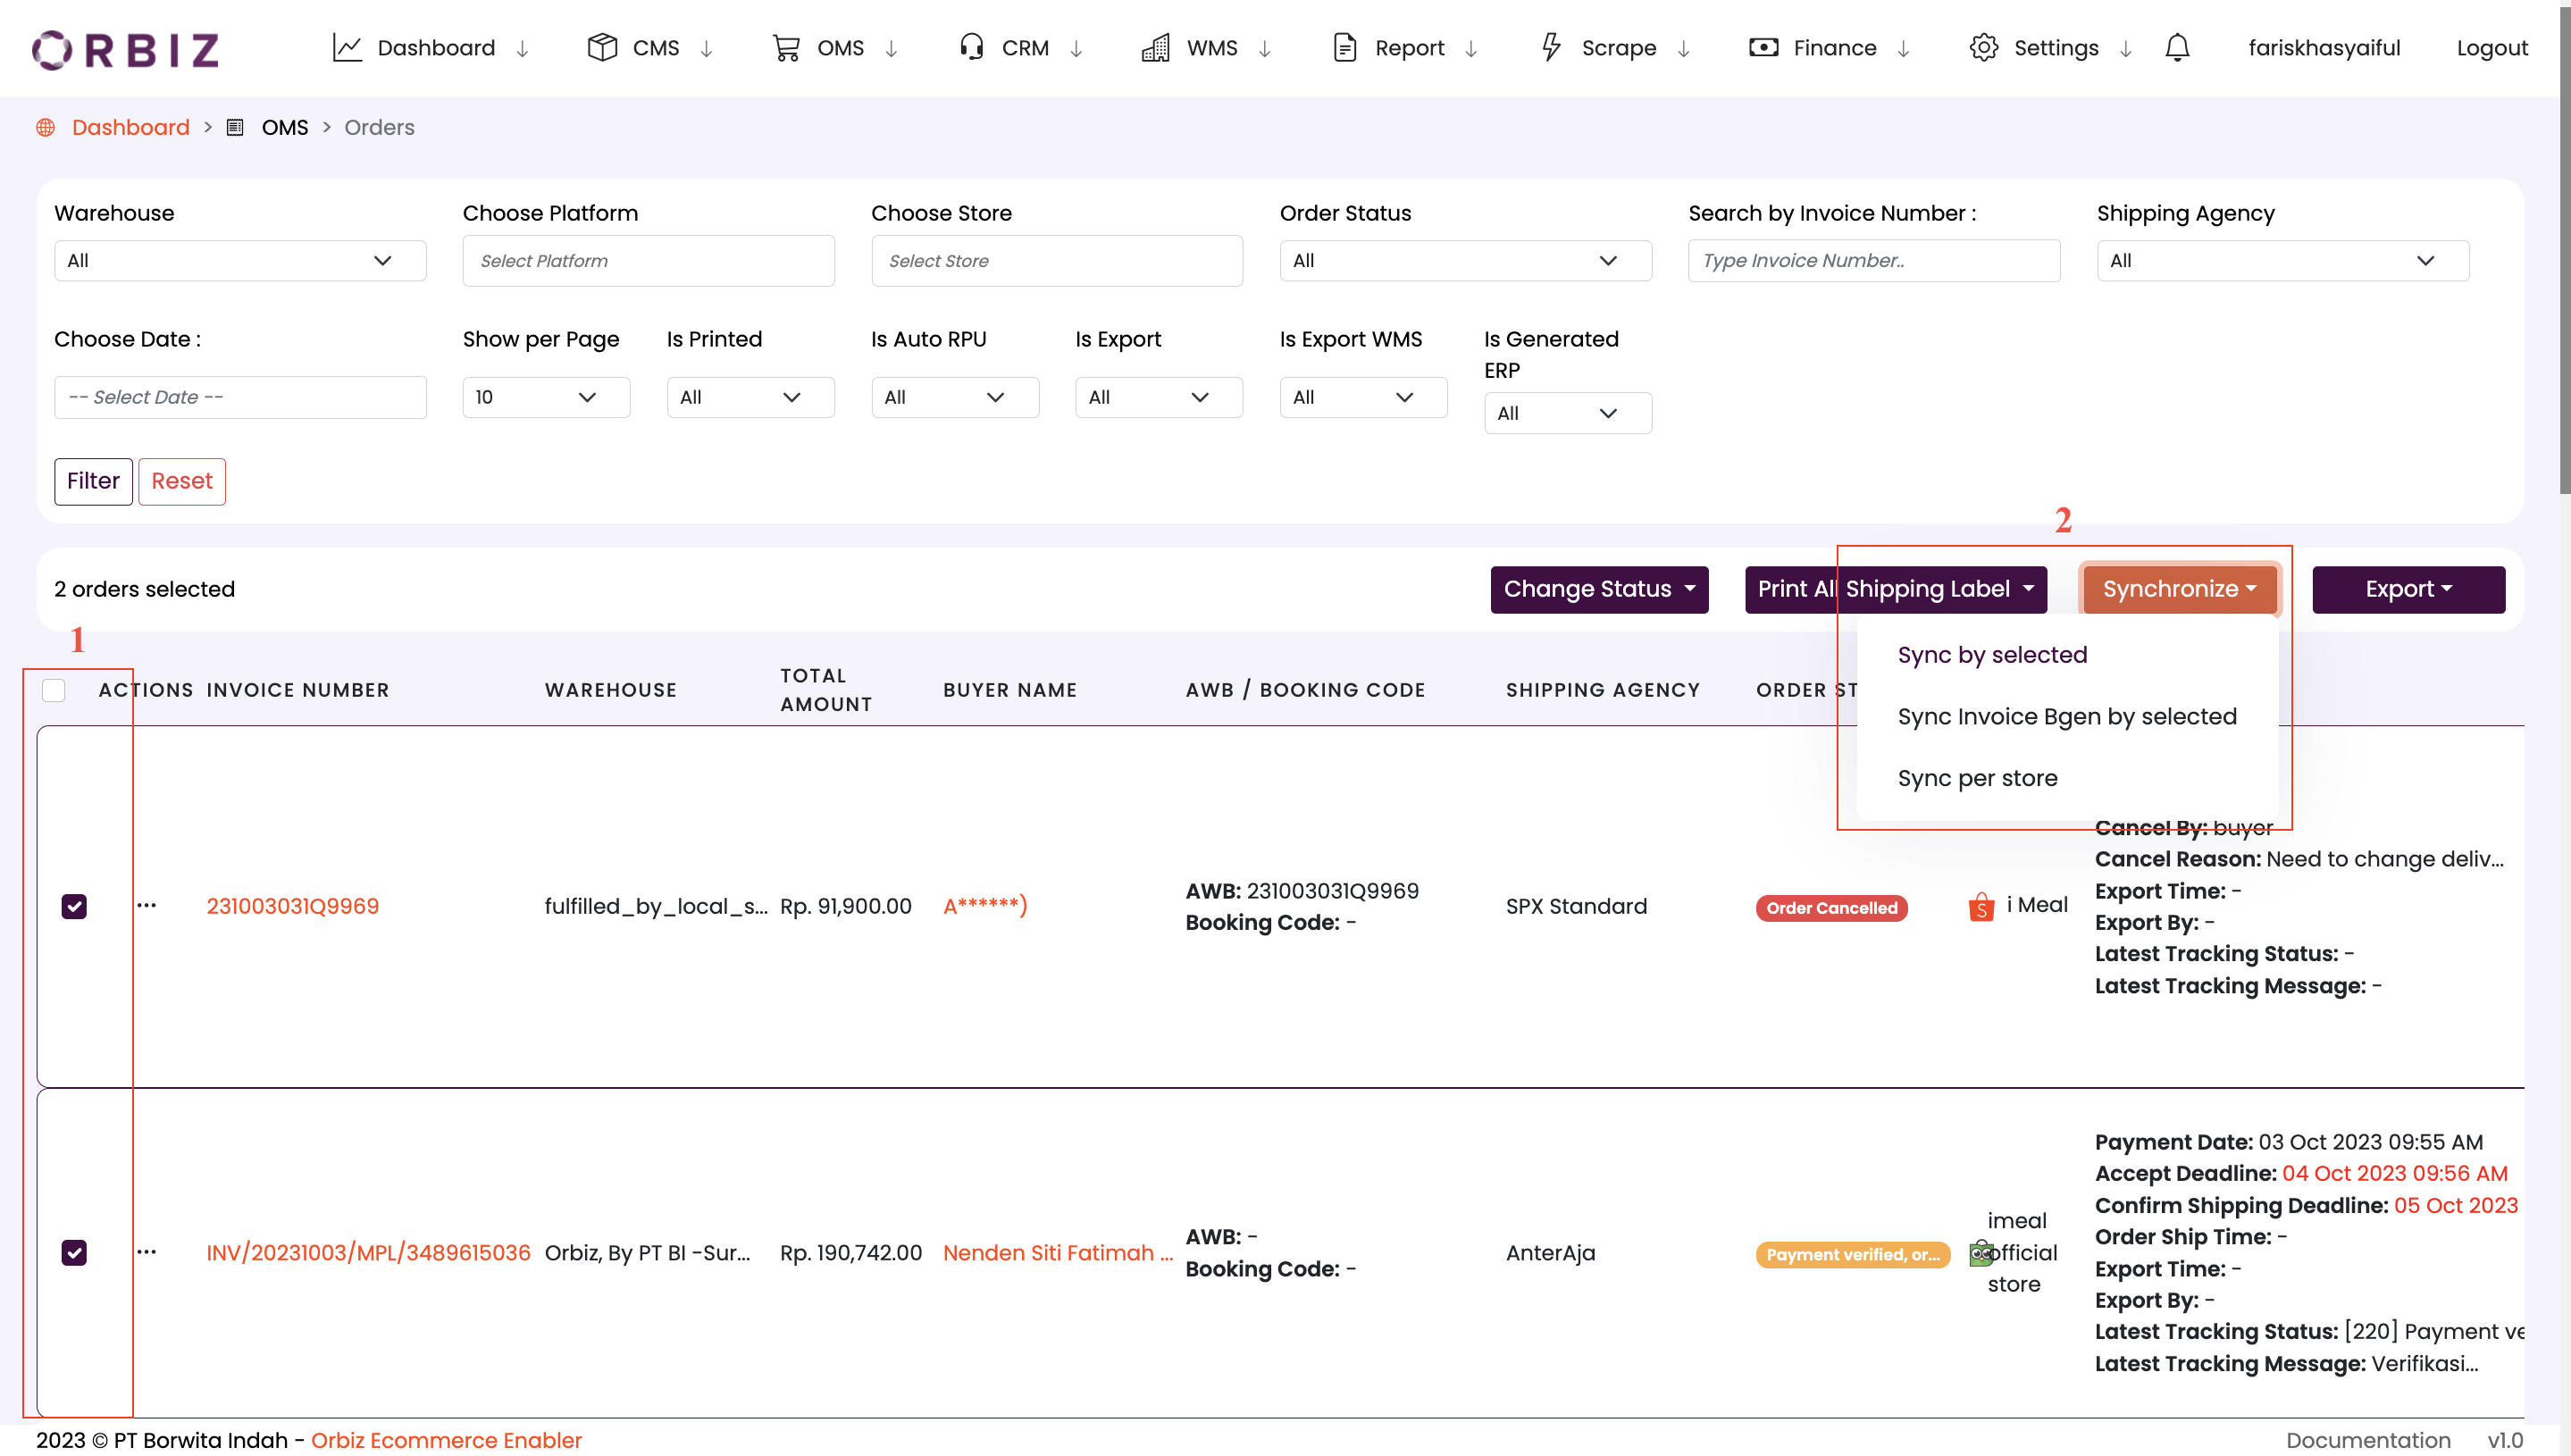Viewport: 2571px width, 1456px height.
Task: Open the Is Printed dropdown
Action: 750,397
